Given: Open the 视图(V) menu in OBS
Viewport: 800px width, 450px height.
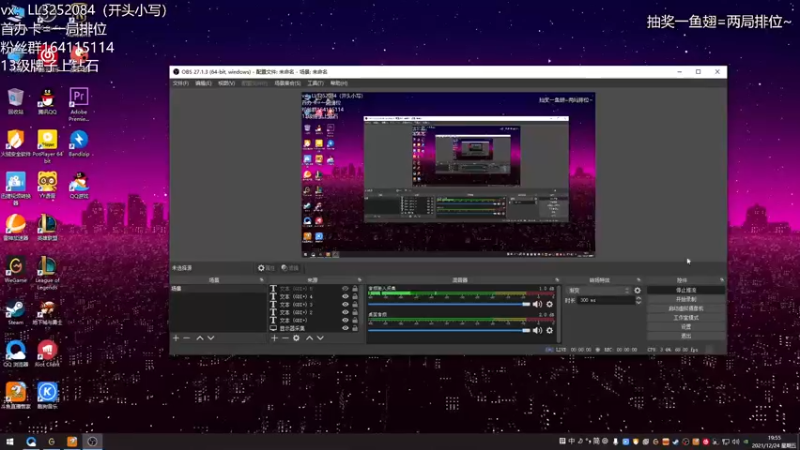Looking at the screenshot, I should pyautogui.click(x=227, y=83).
